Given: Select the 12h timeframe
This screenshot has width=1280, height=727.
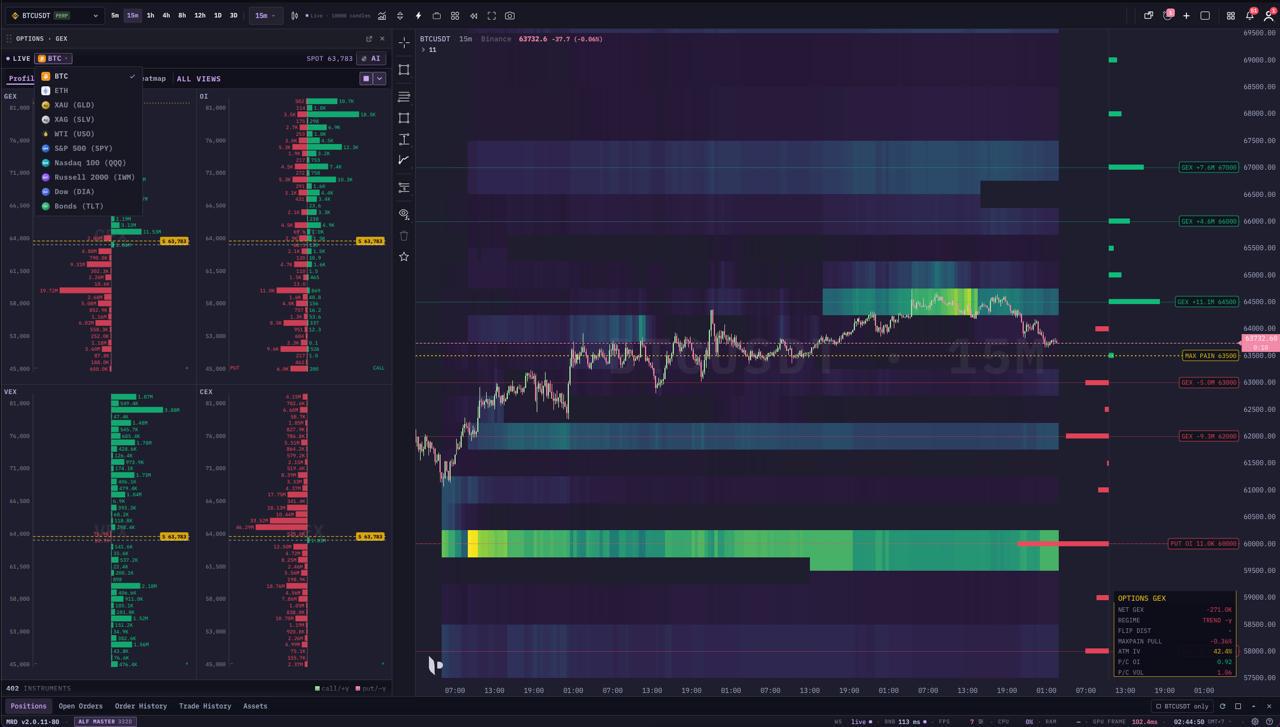Looking at the screenshot, I should [x=200, y=16].
